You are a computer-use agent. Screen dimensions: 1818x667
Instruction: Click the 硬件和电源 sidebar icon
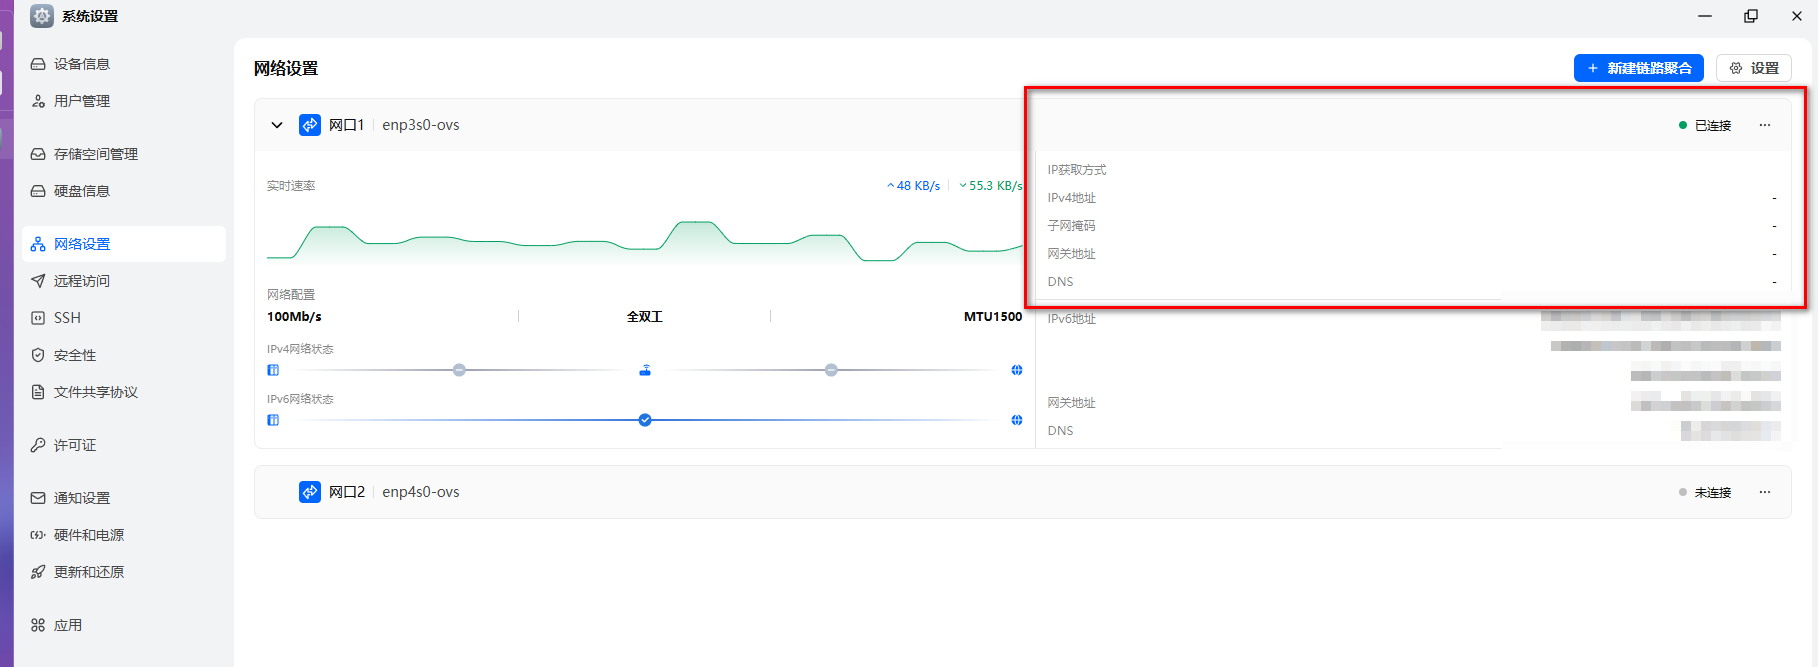(38, 535)
